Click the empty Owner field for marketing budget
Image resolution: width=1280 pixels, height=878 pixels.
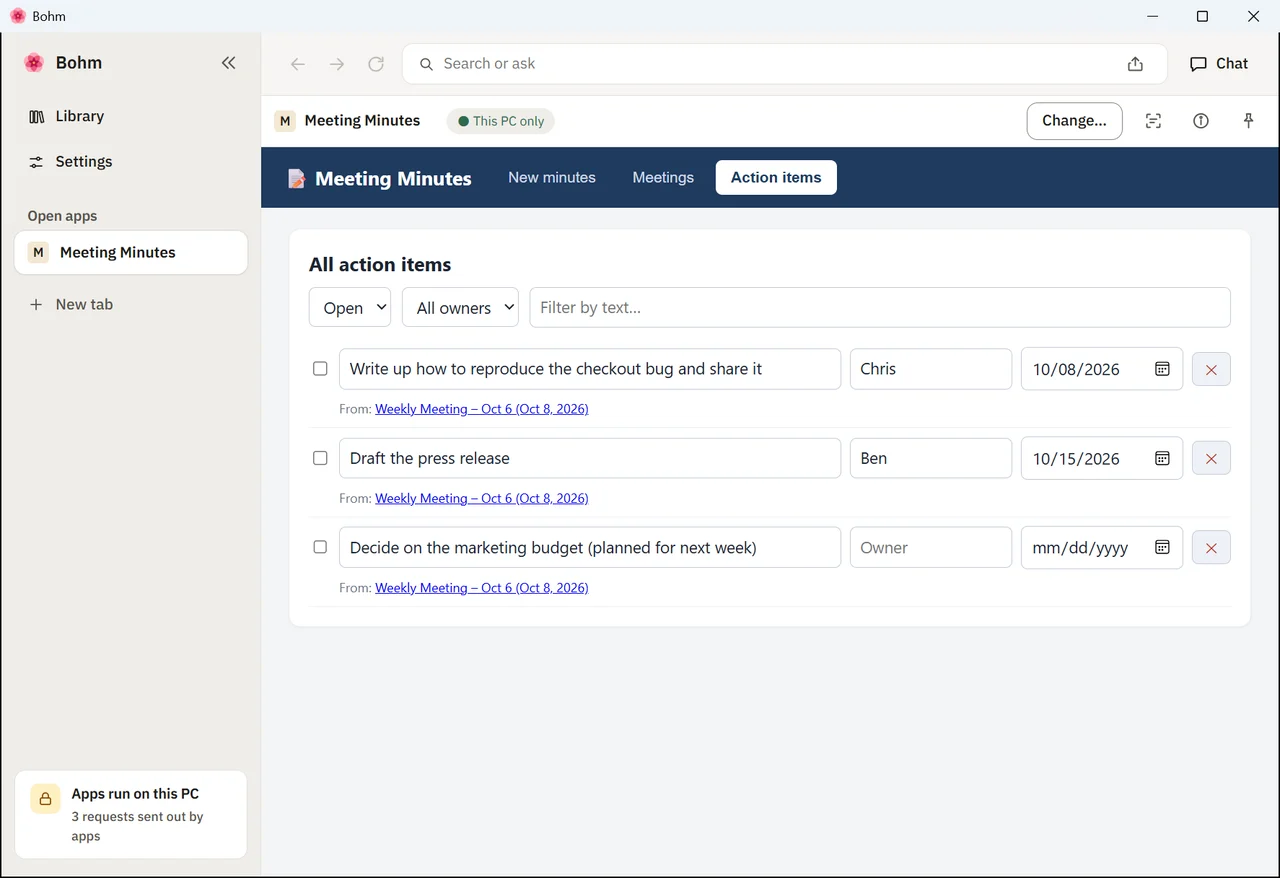(931, 548)
